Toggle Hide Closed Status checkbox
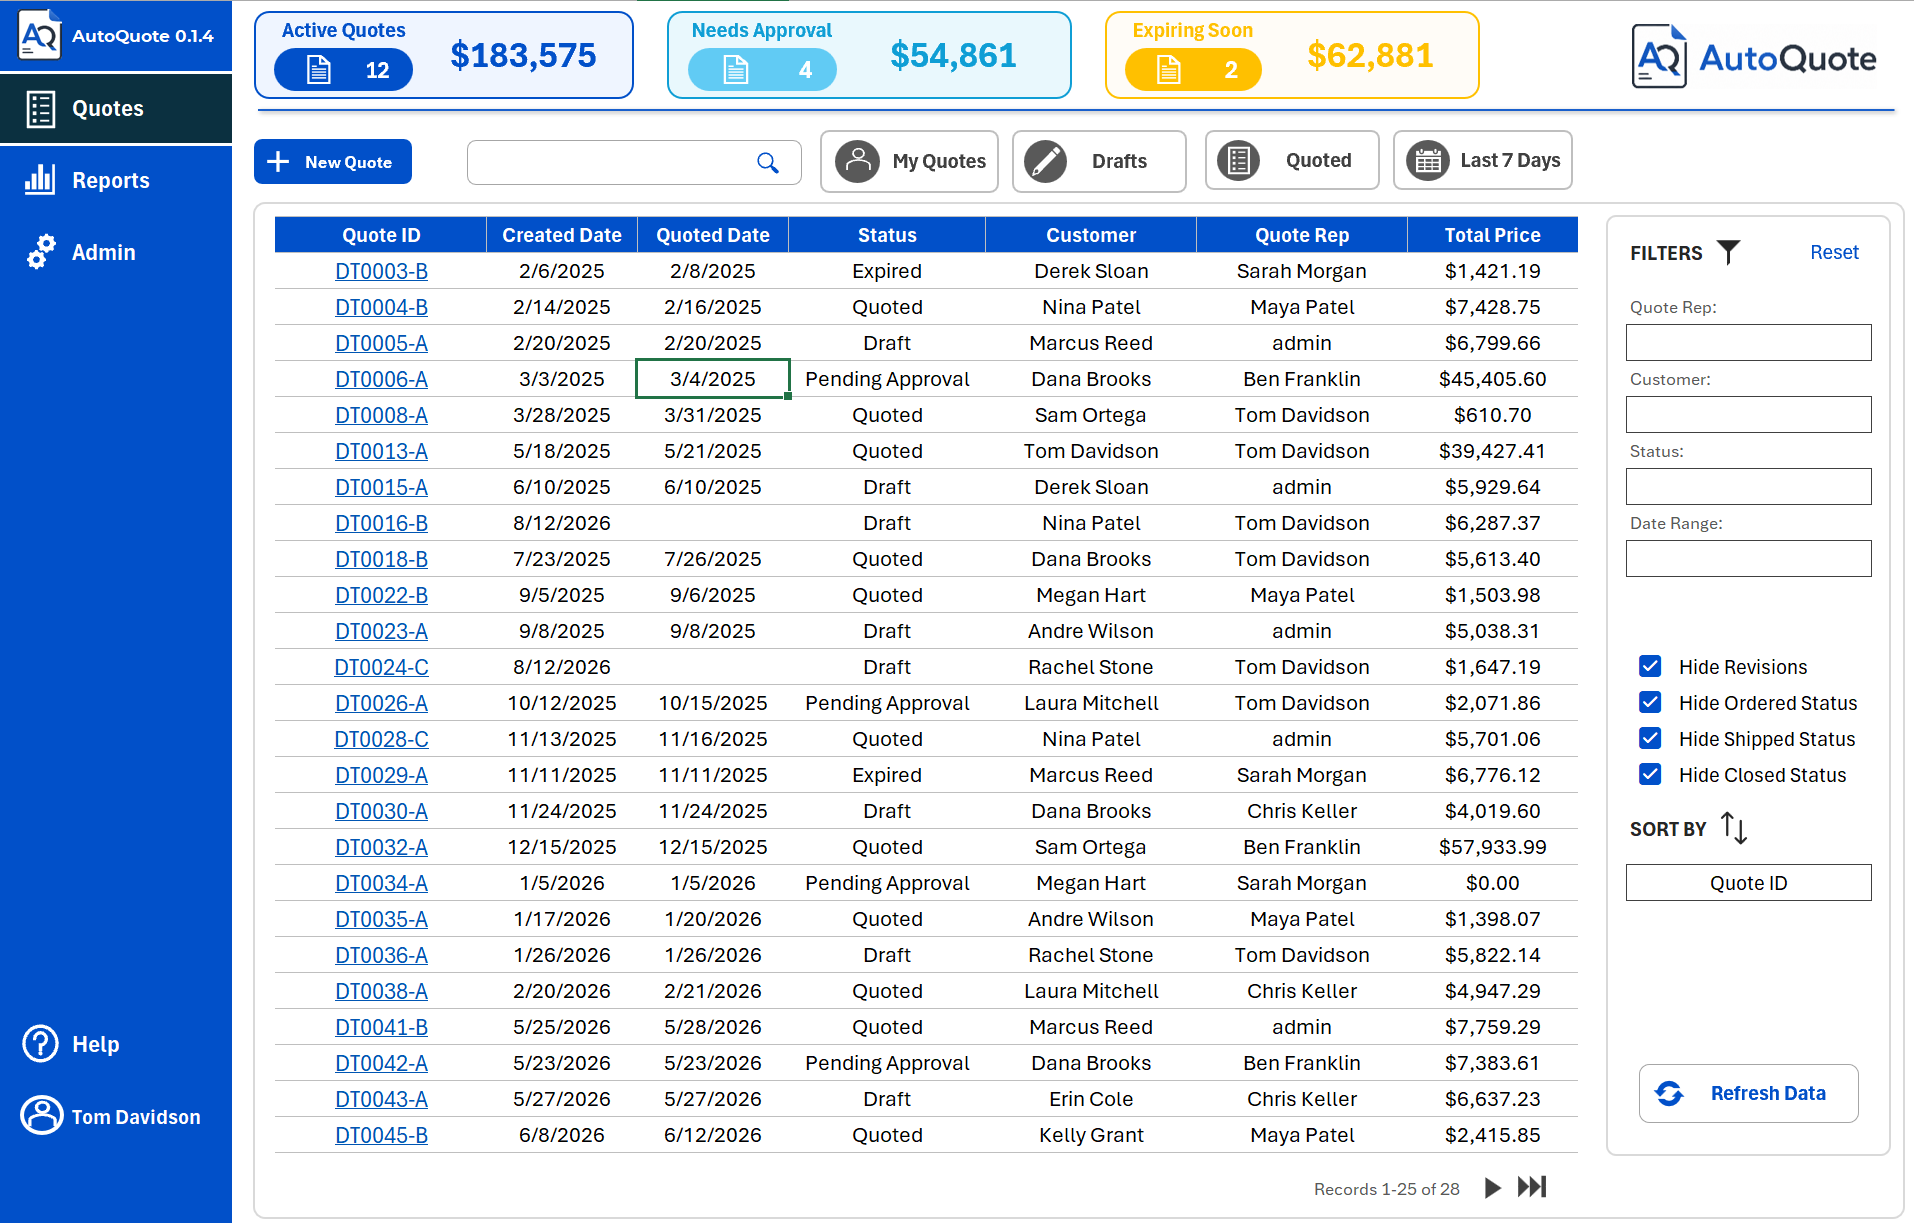This screenshot has height=1223, width=1914. coord(1650,774)
